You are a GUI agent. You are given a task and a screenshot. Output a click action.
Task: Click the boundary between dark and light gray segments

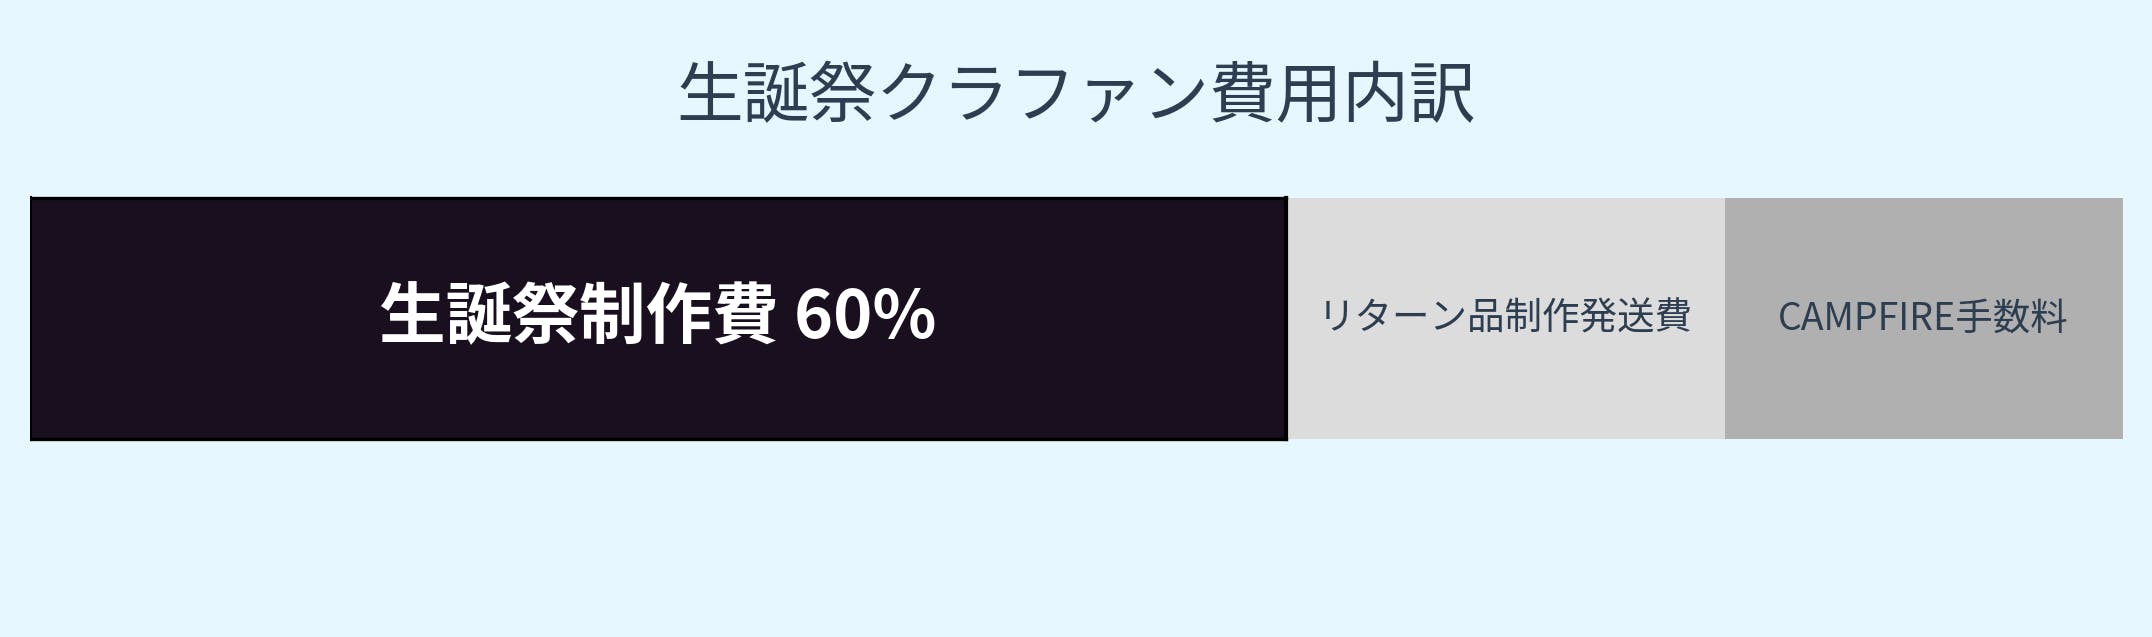point(1287,318)
